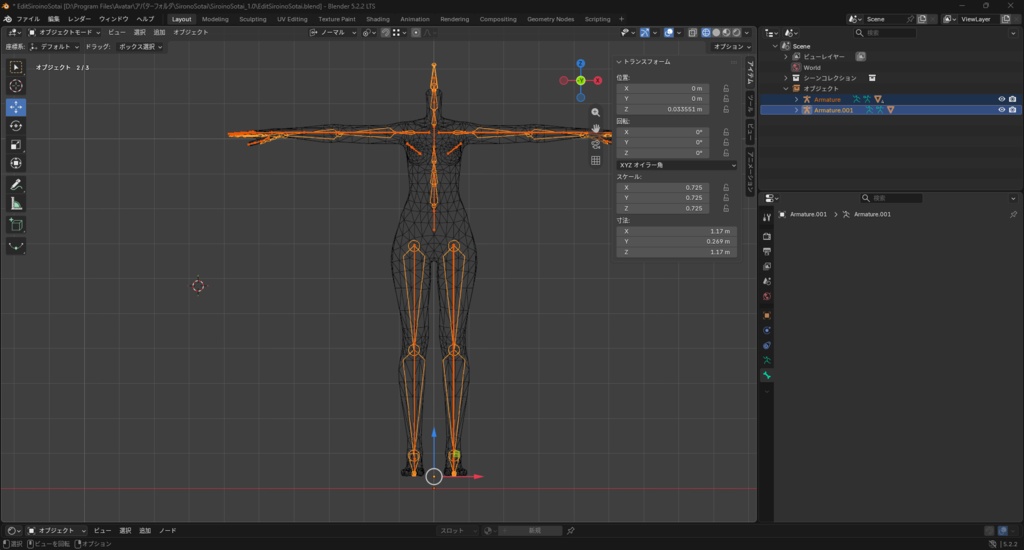The height and width of the screenshot is (550, 1024).
Task: Toggle viewport overlays display
Action: click(x=669, y=32)
